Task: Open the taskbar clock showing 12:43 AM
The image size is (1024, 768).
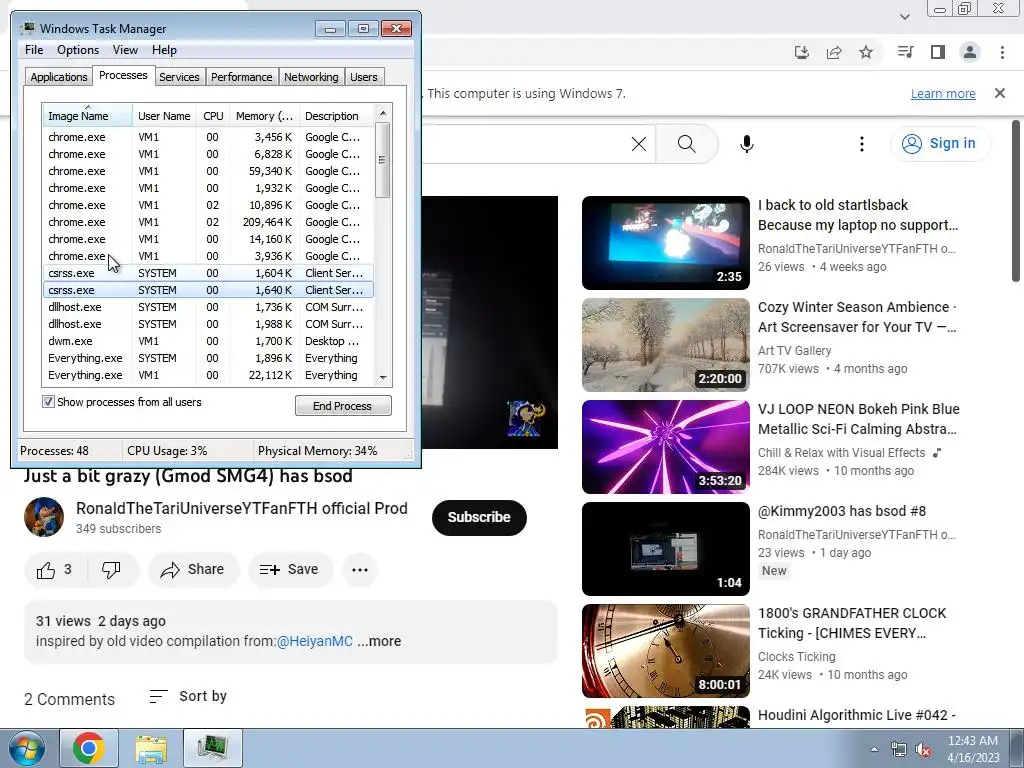Action: [x=973, y=749]
